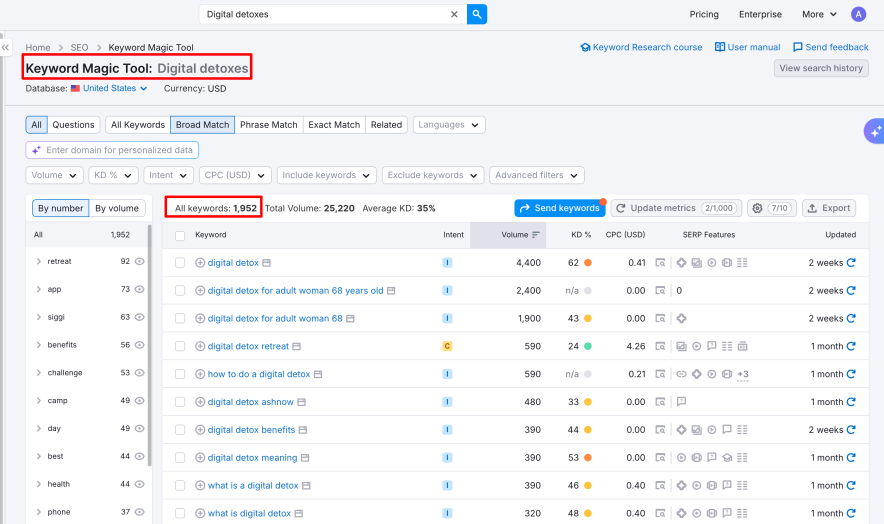This screenshot has height=524, width=884.
Task: Click the KD color dot for digital detox retreat
Action: point(587,346)
